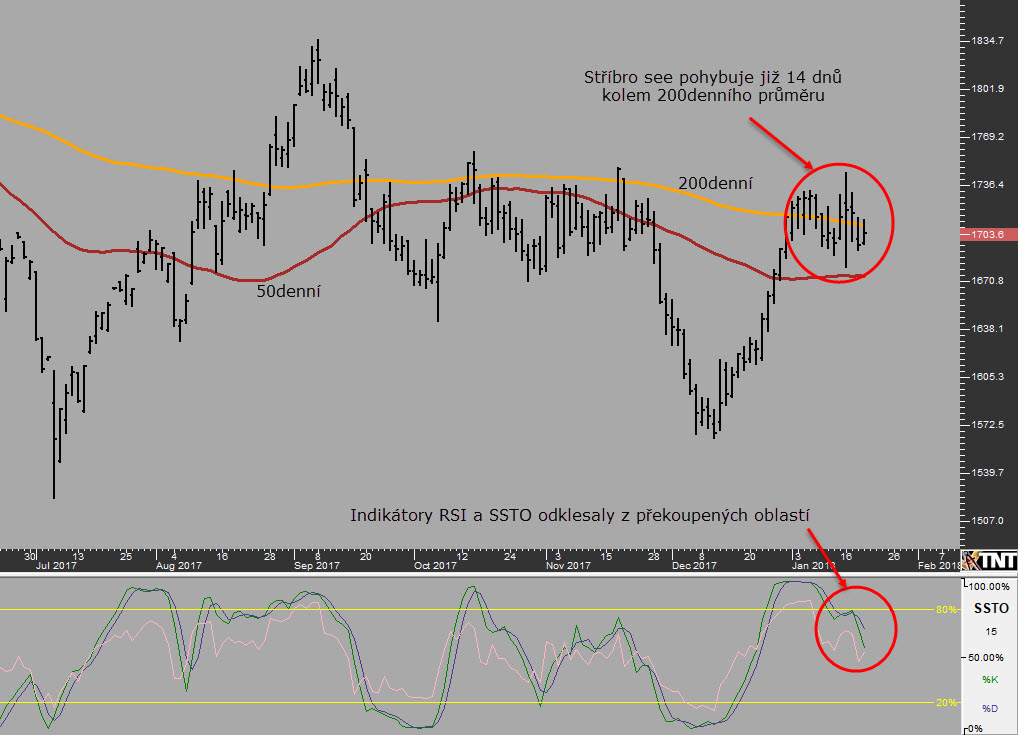This screenshot has height=735, width=1018.
Task: Click the 0% indicator scale label
Action: coord(976,729)
